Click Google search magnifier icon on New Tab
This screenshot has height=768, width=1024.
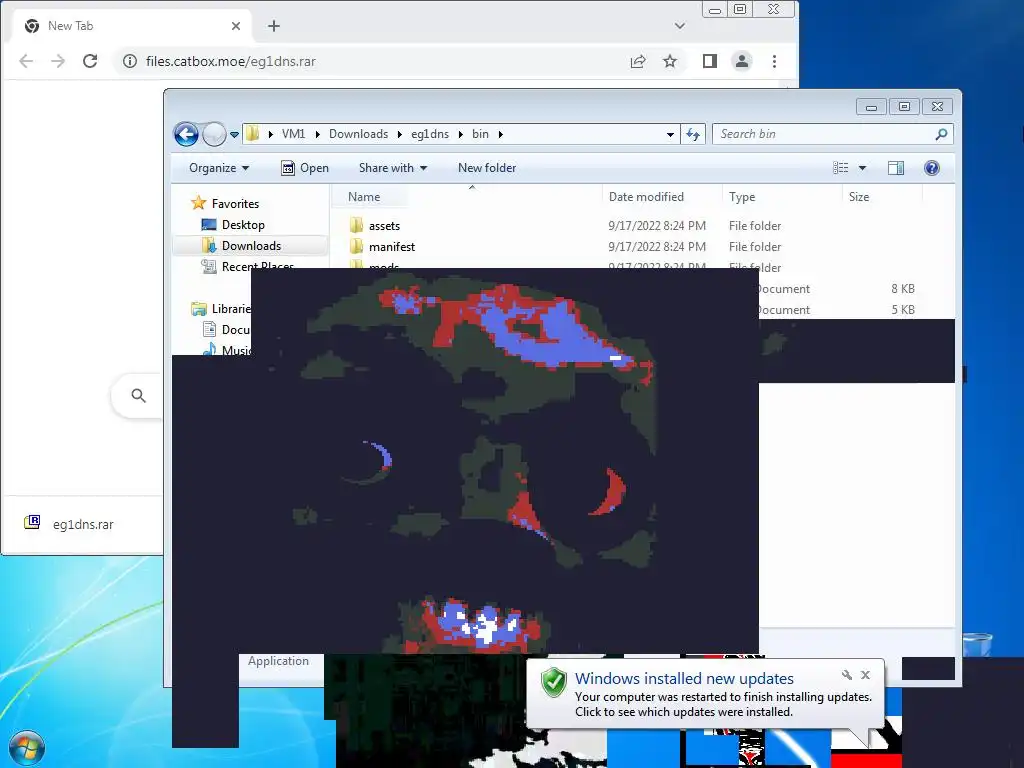click(138, 395)
